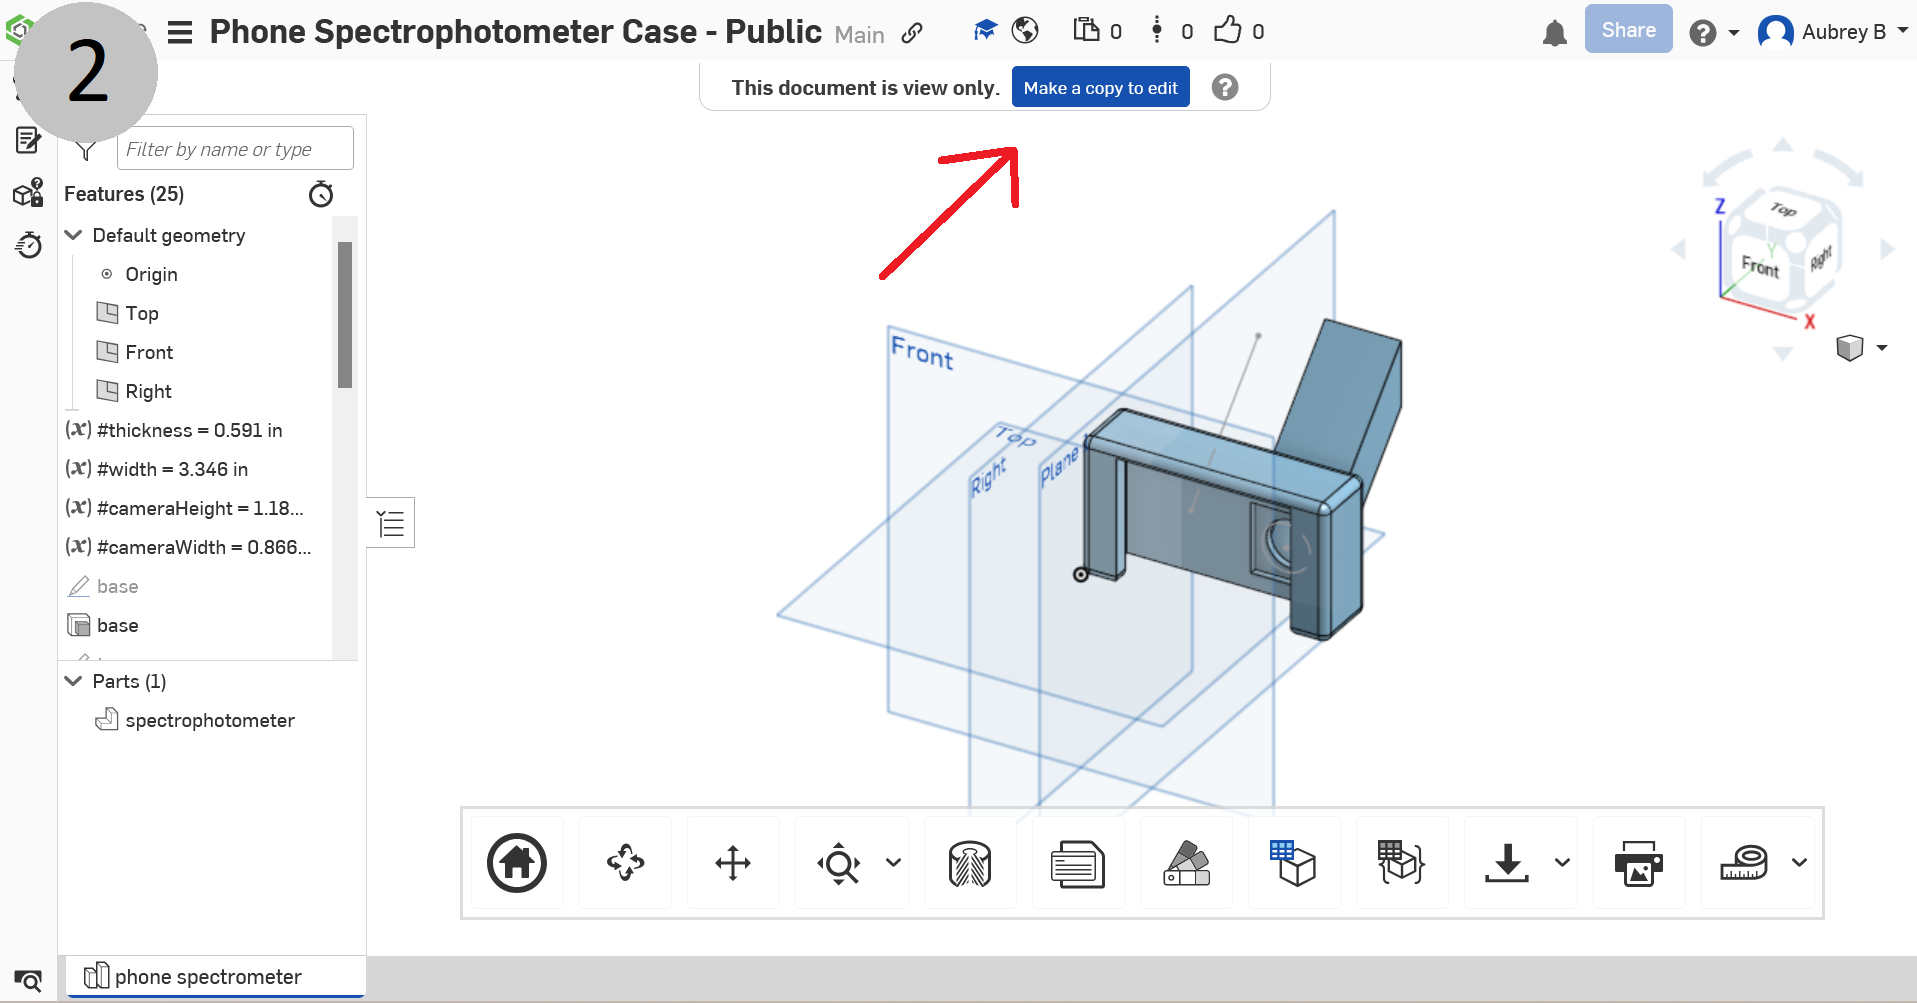Click Make a copy to edit button

[1101, 88]
